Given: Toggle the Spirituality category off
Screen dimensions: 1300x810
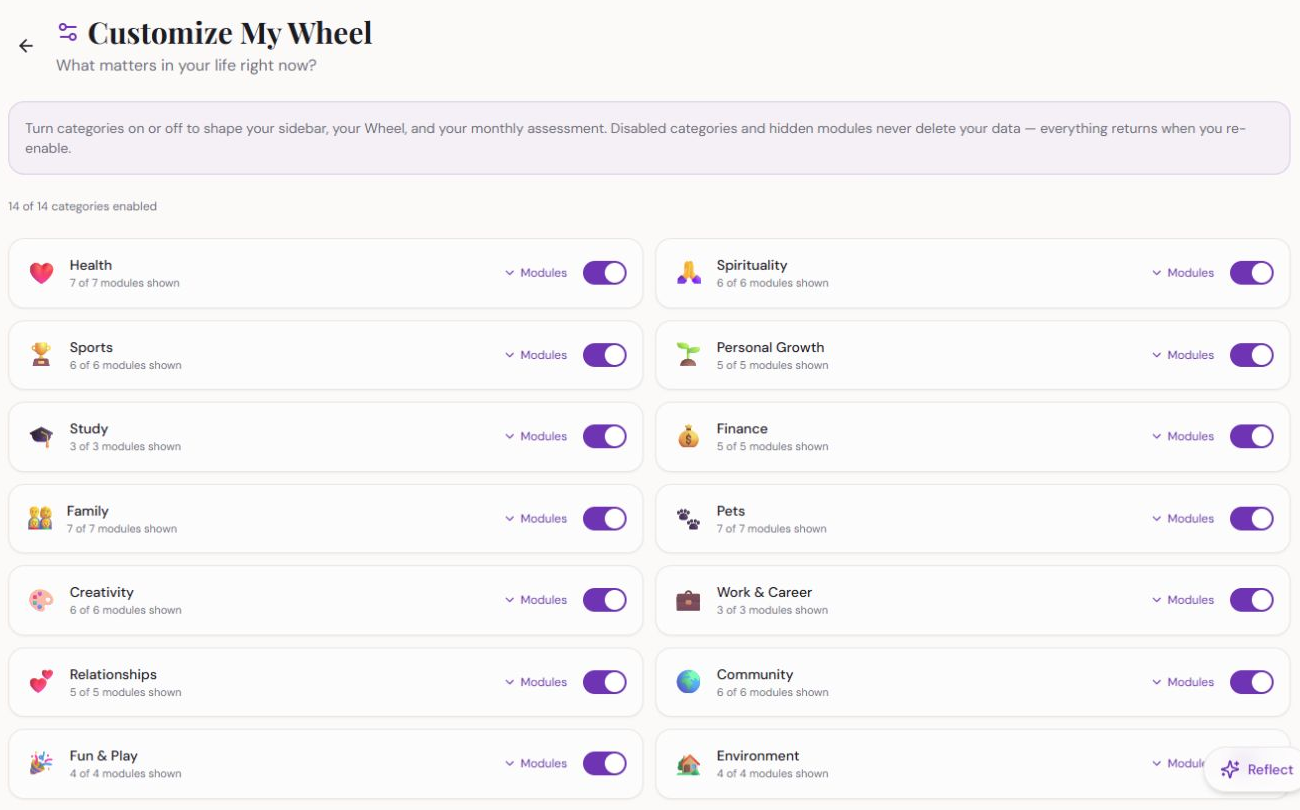Looking at the screenshot, I should [1252, 273].
